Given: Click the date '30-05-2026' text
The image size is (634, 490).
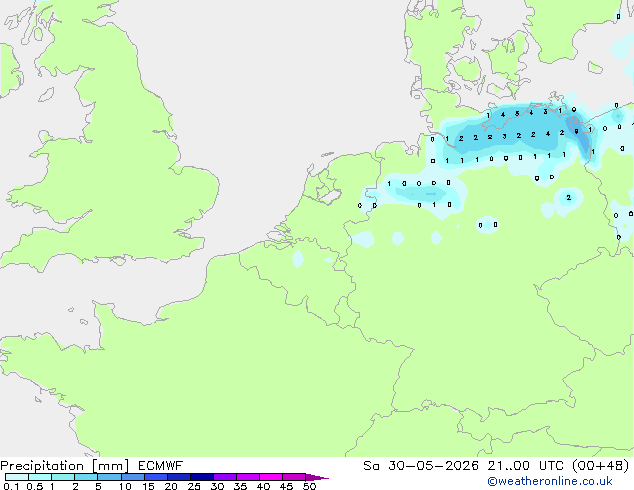Looking at the screenshot, I should pyautogui.click(x=433, y=466).
